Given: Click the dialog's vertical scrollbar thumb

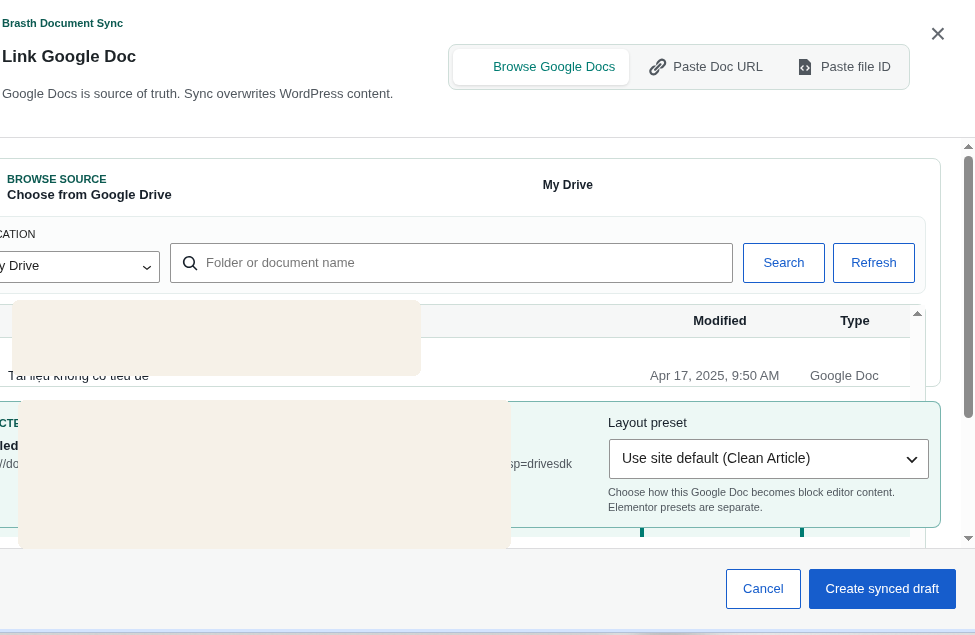Looking at the screenshot, I should [x=968, y=287].
